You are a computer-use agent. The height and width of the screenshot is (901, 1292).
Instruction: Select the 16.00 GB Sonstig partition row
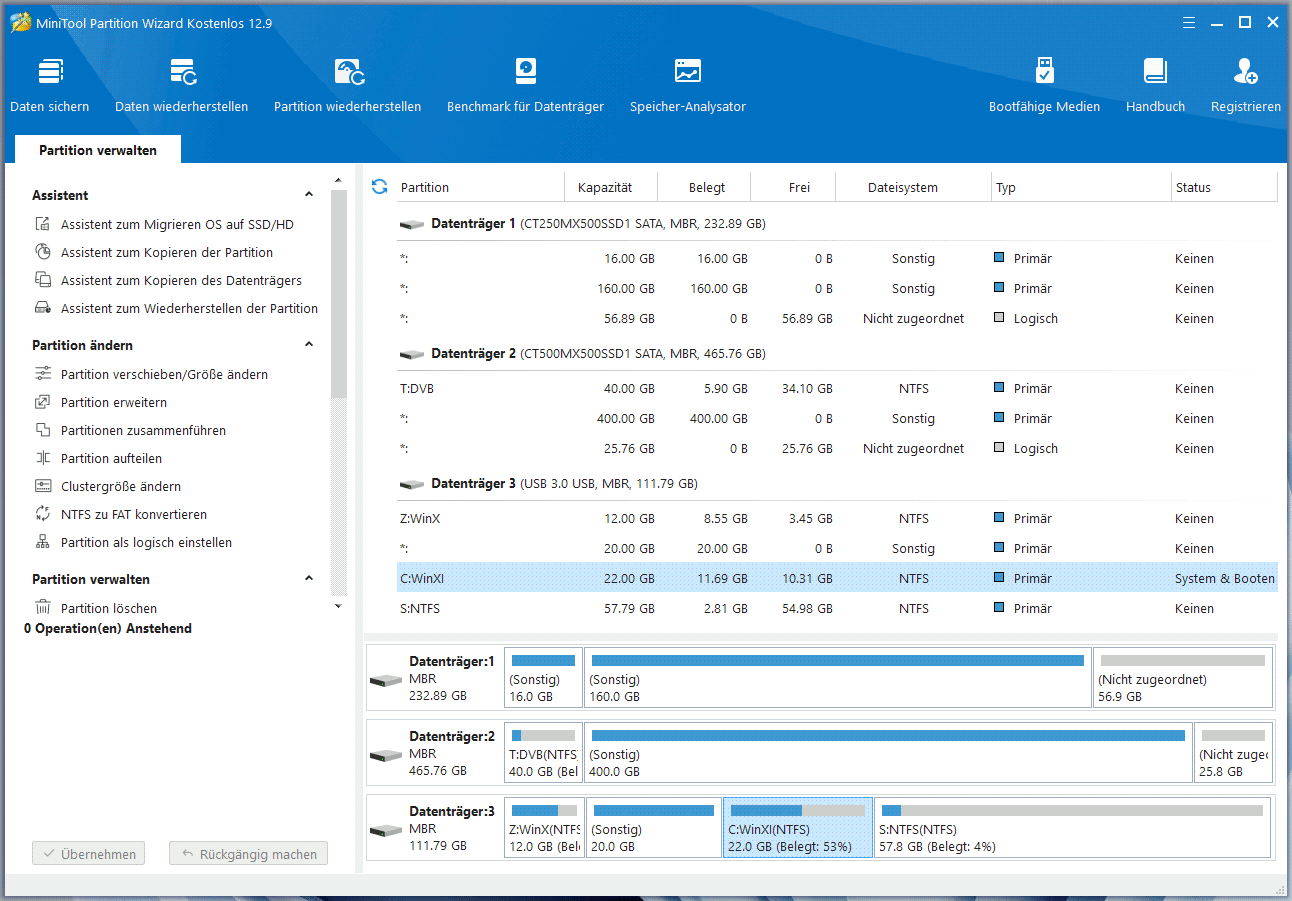tap(837, 259)
